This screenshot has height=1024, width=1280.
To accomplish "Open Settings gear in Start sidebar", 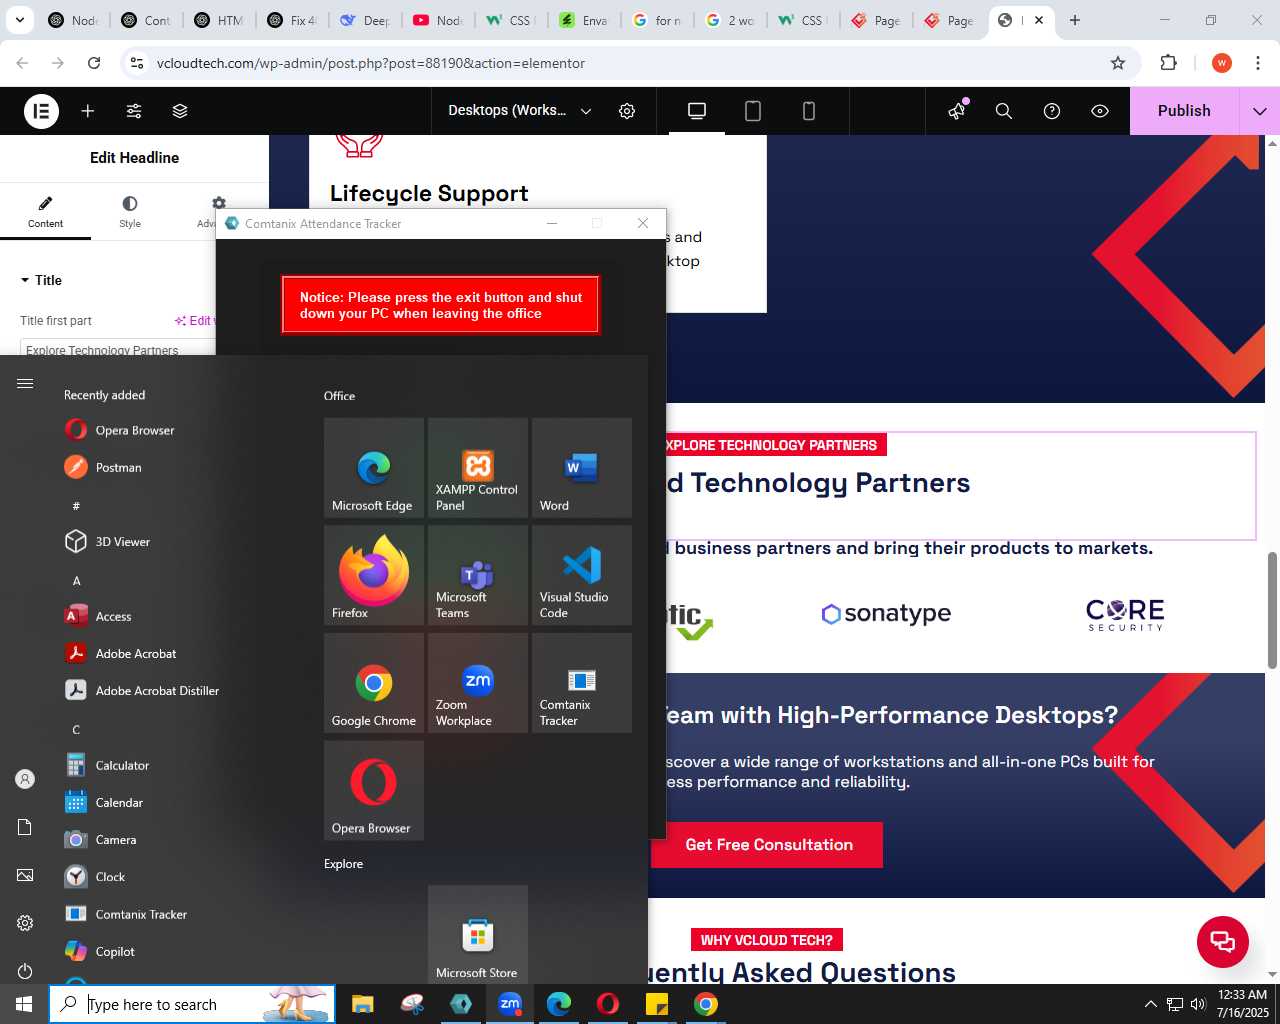I will coord(25,923).
